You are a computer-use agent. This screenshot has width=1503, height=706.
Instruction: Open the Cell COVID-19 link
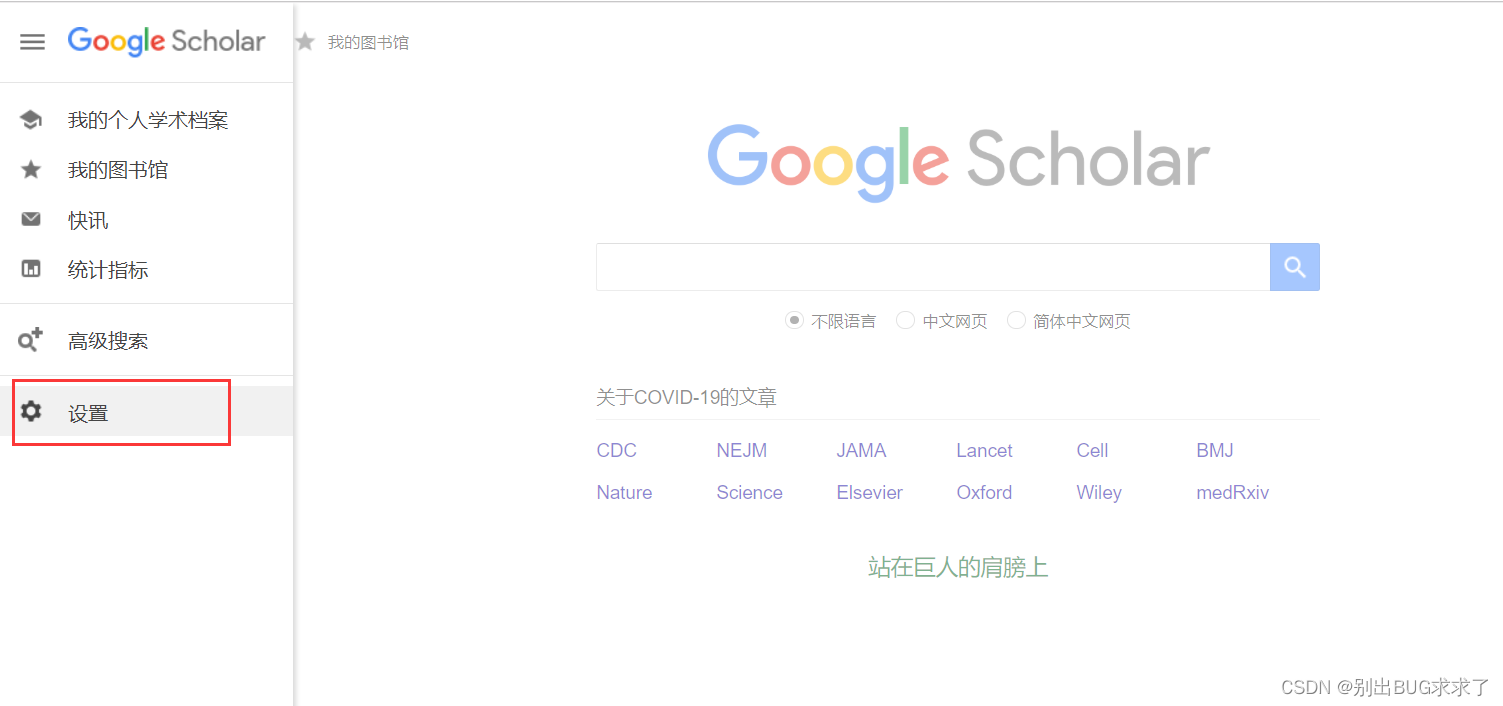[1092, 451]
